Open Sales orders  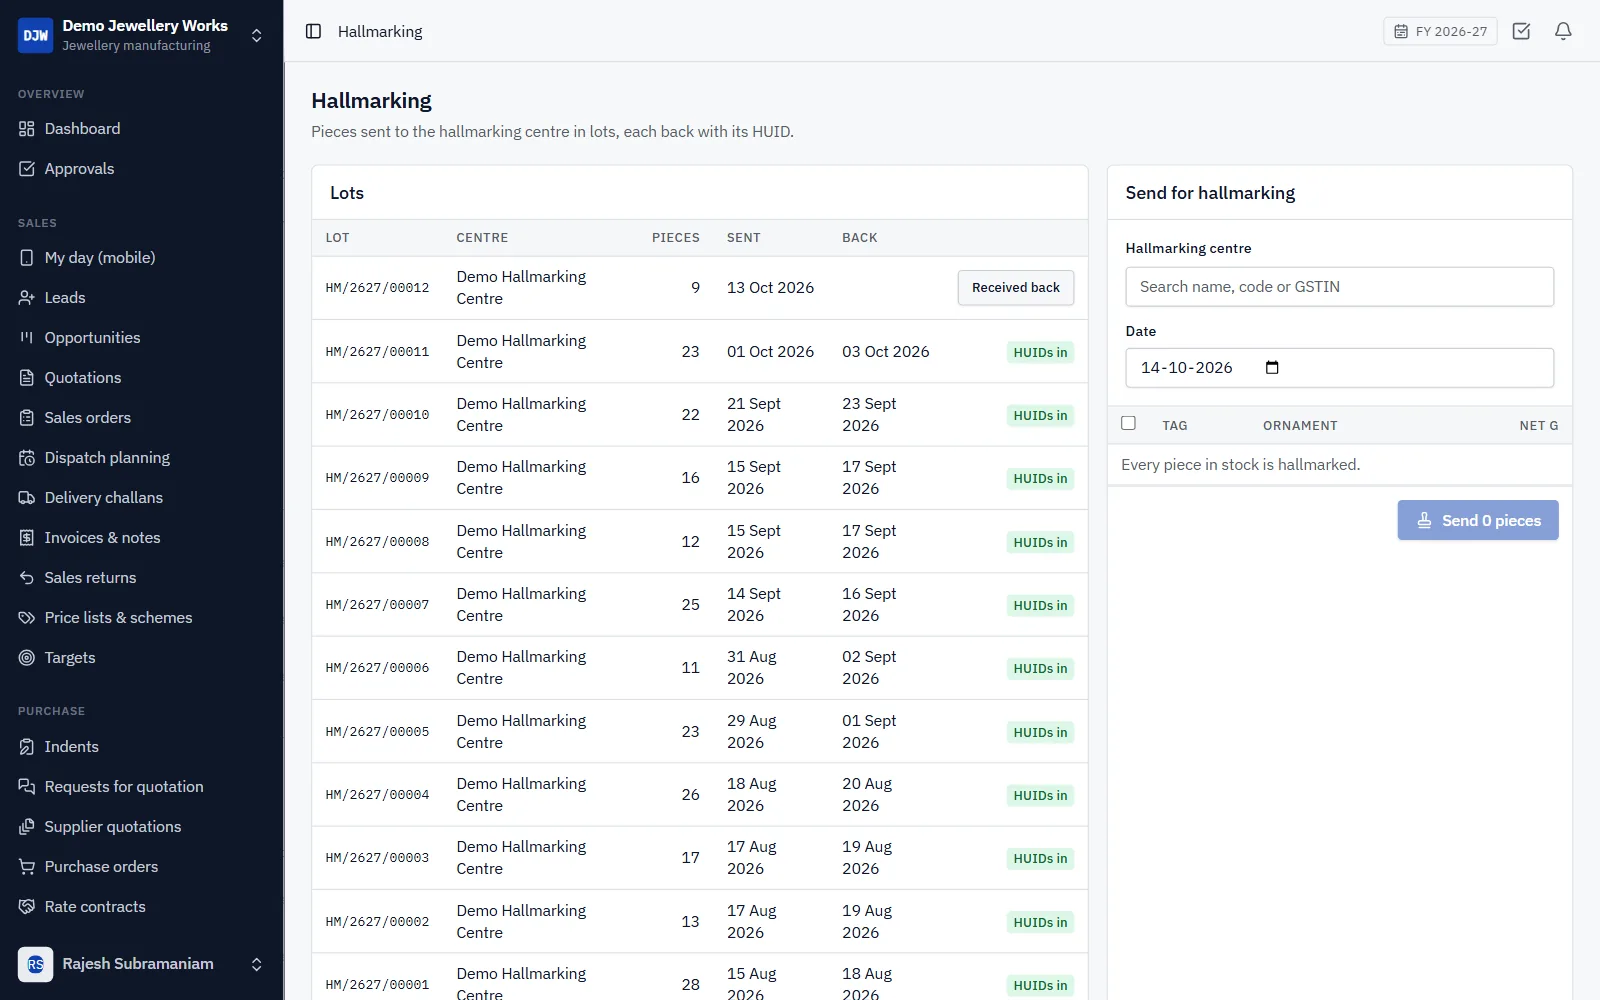click(x=141, y=418)
